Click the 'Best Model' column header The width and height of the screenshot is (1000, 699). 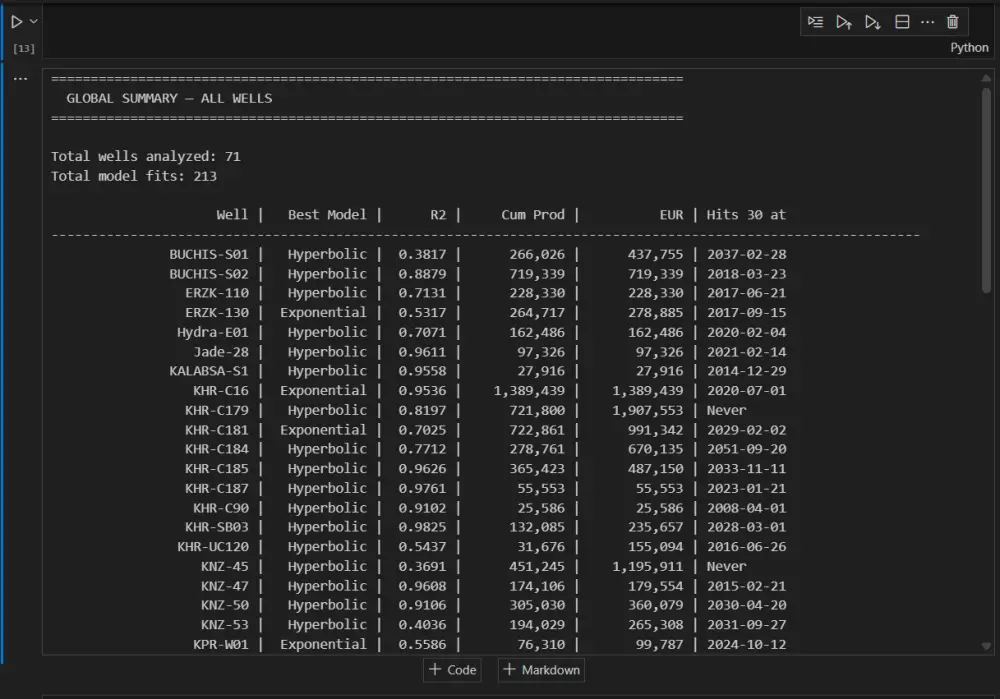pyautogui.click(x=327, y=215)
